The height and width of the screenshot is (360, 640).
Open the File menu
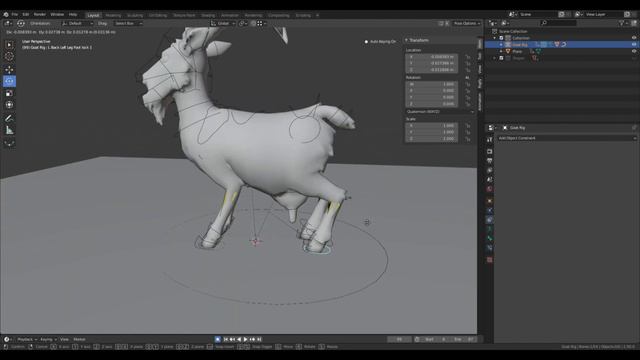(x=15, y=14)
